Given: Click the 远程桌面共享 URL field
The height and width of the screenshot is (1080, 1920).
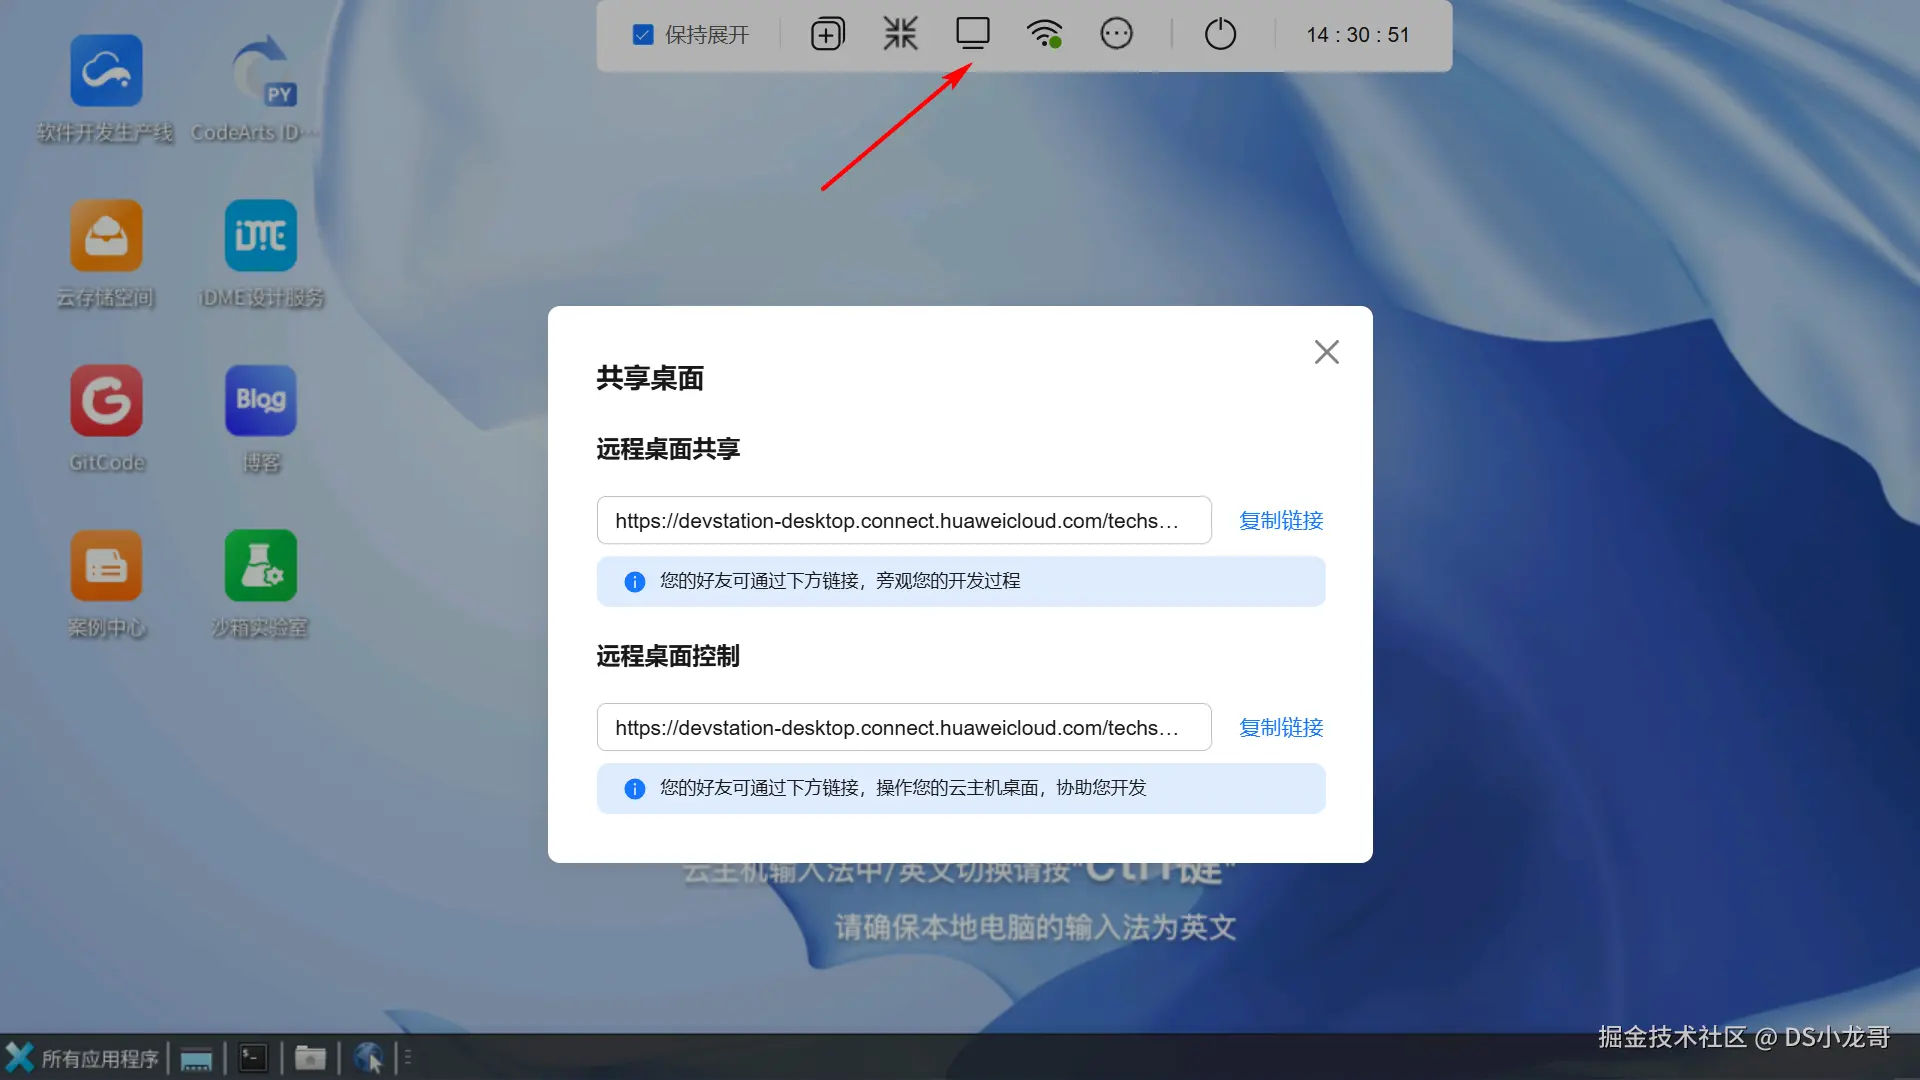Looking at the screenshot, I should click(x=903, y=521).
